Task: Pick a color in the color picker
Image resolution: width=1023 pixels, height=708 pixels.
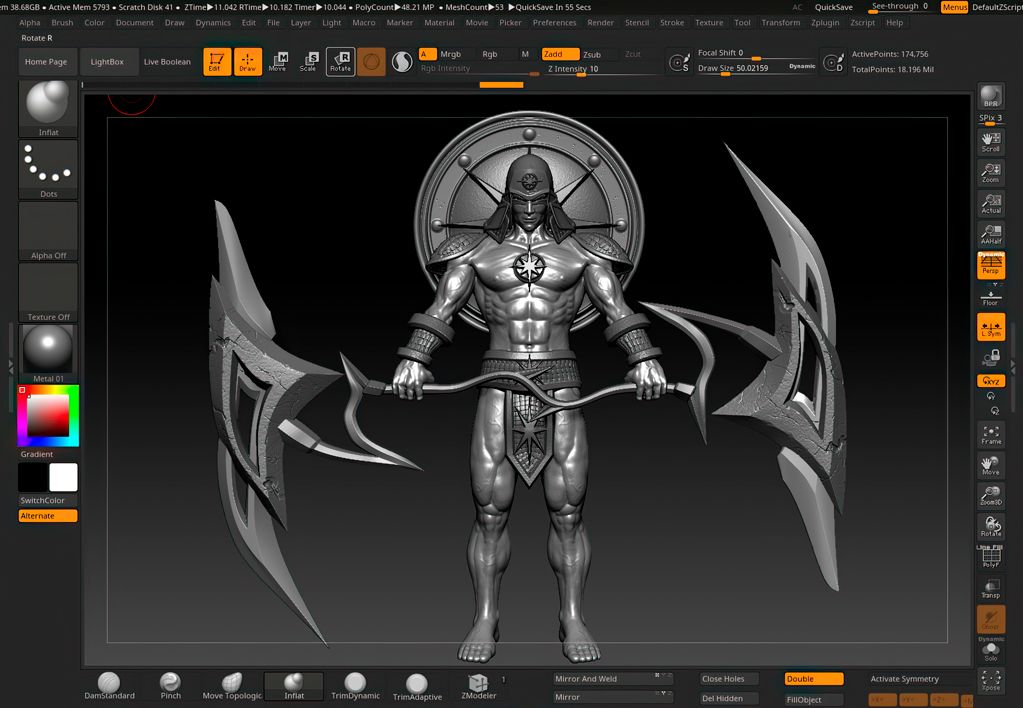Action: [x=48, y=416]
